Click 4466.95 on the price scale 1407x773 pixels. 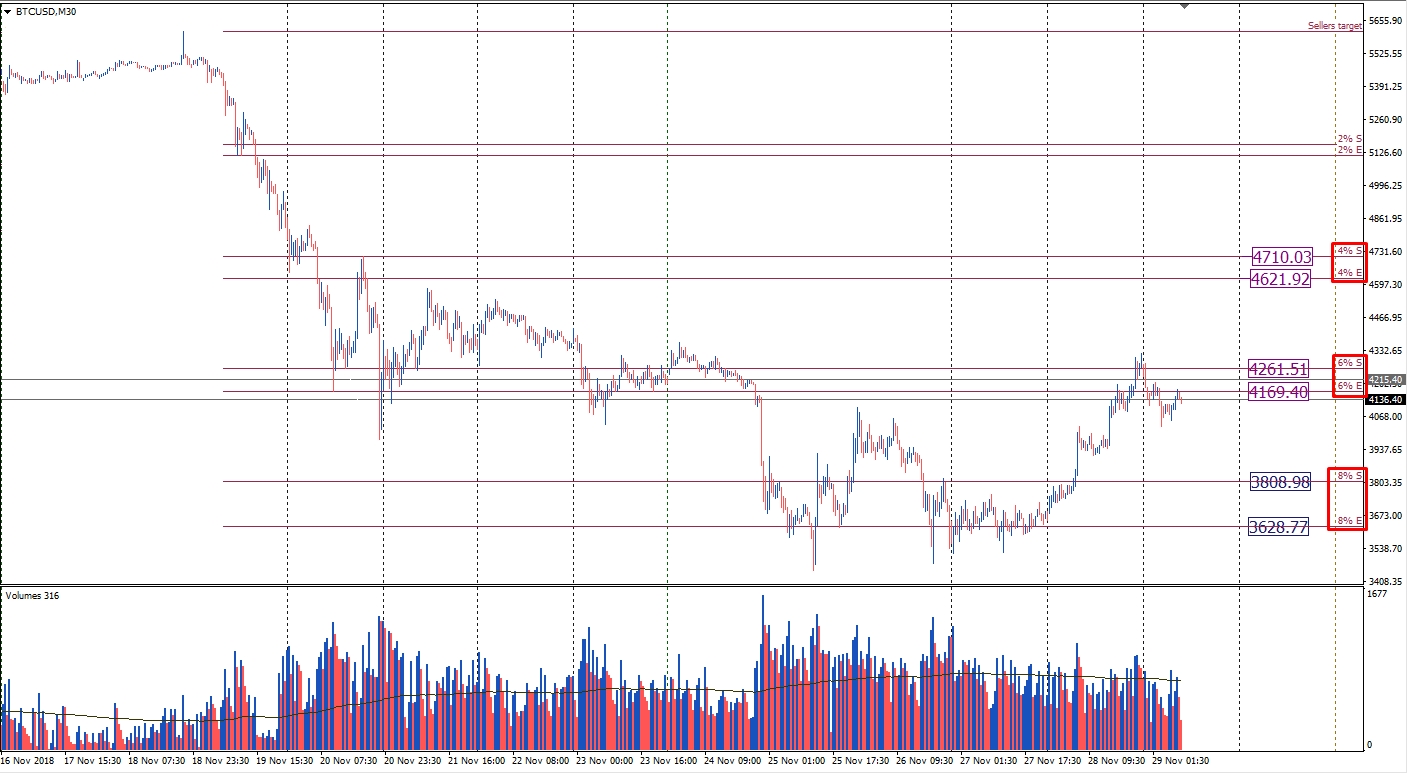coord(1385,318)
